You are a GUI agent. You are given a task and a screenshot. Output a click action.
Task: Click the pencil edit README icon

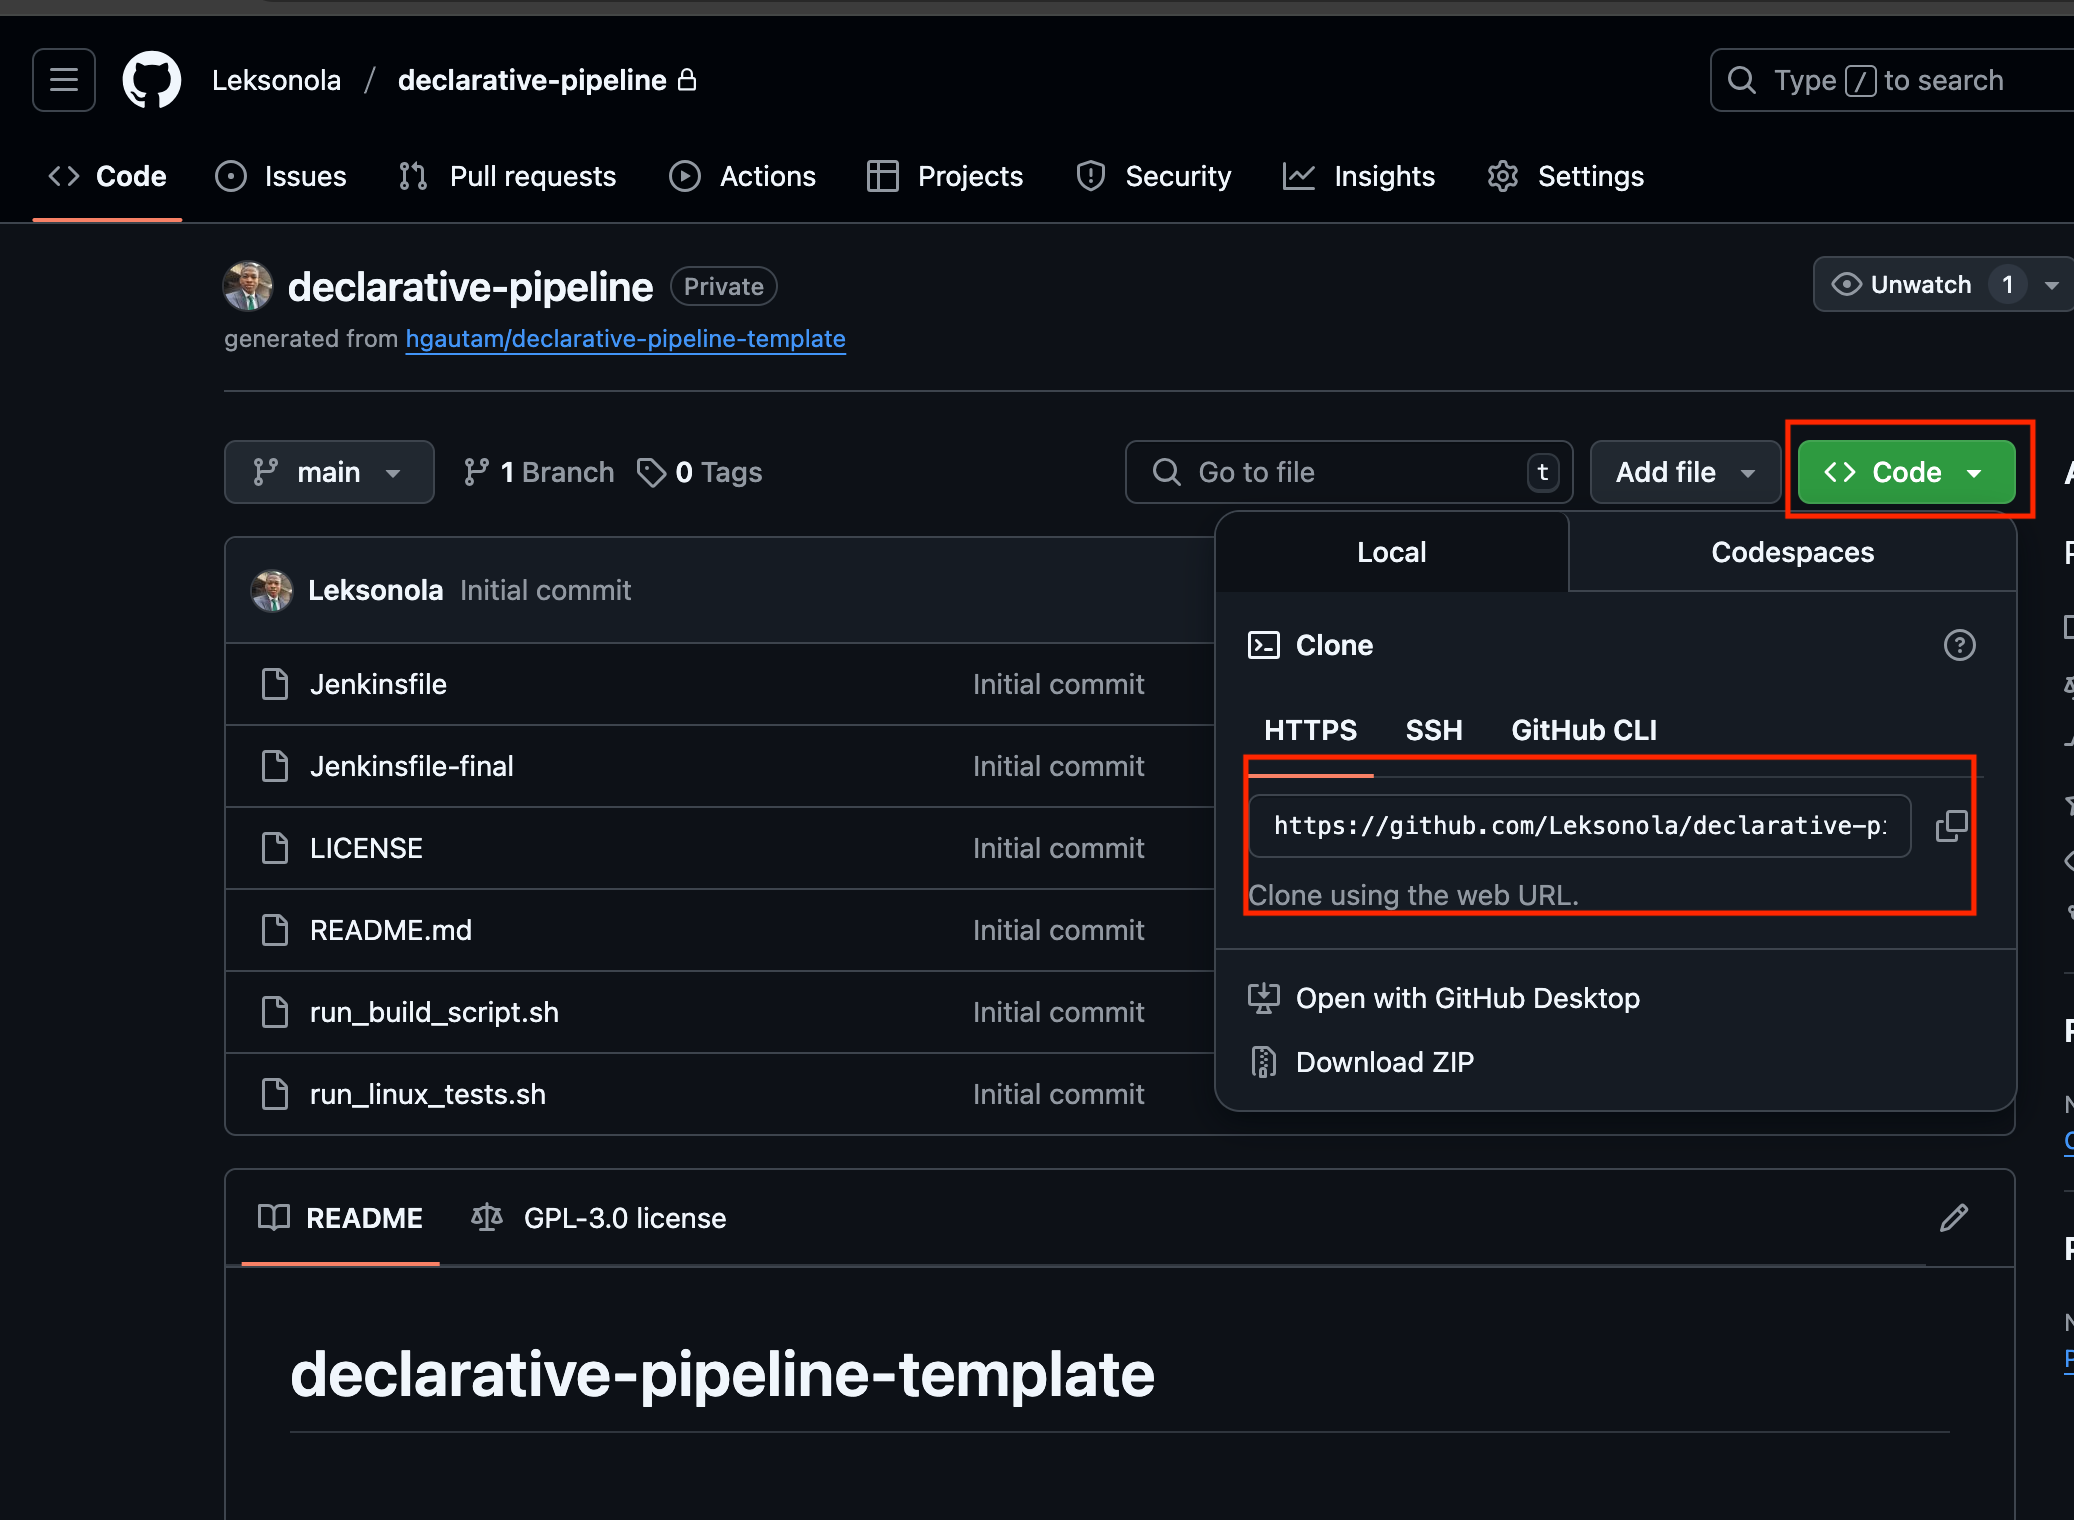coord(1954,1218)
